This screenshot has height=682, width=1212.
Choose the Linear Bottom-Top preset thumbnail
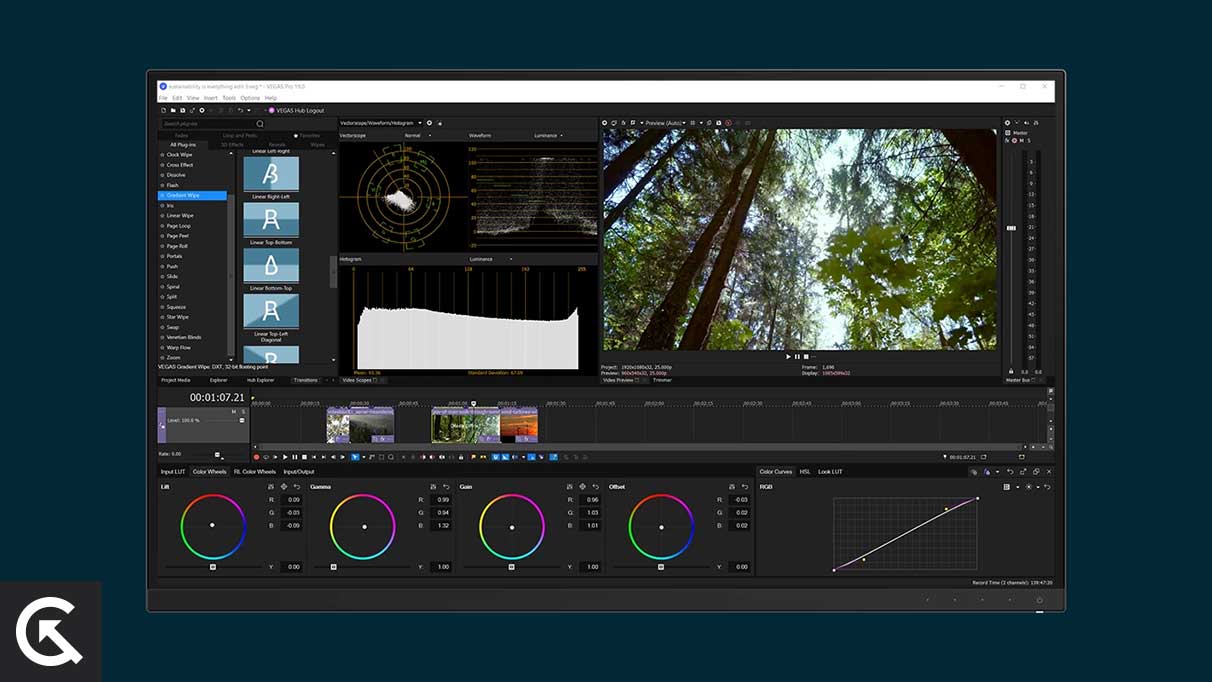tap(271, 266)
